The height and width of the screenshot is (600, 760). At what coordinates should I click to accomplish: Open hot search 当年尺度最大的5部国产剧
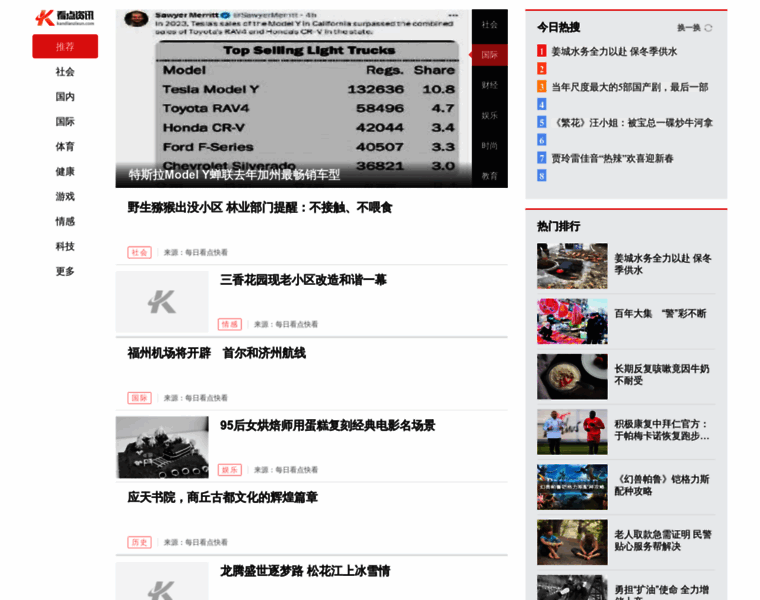point(630,87)
